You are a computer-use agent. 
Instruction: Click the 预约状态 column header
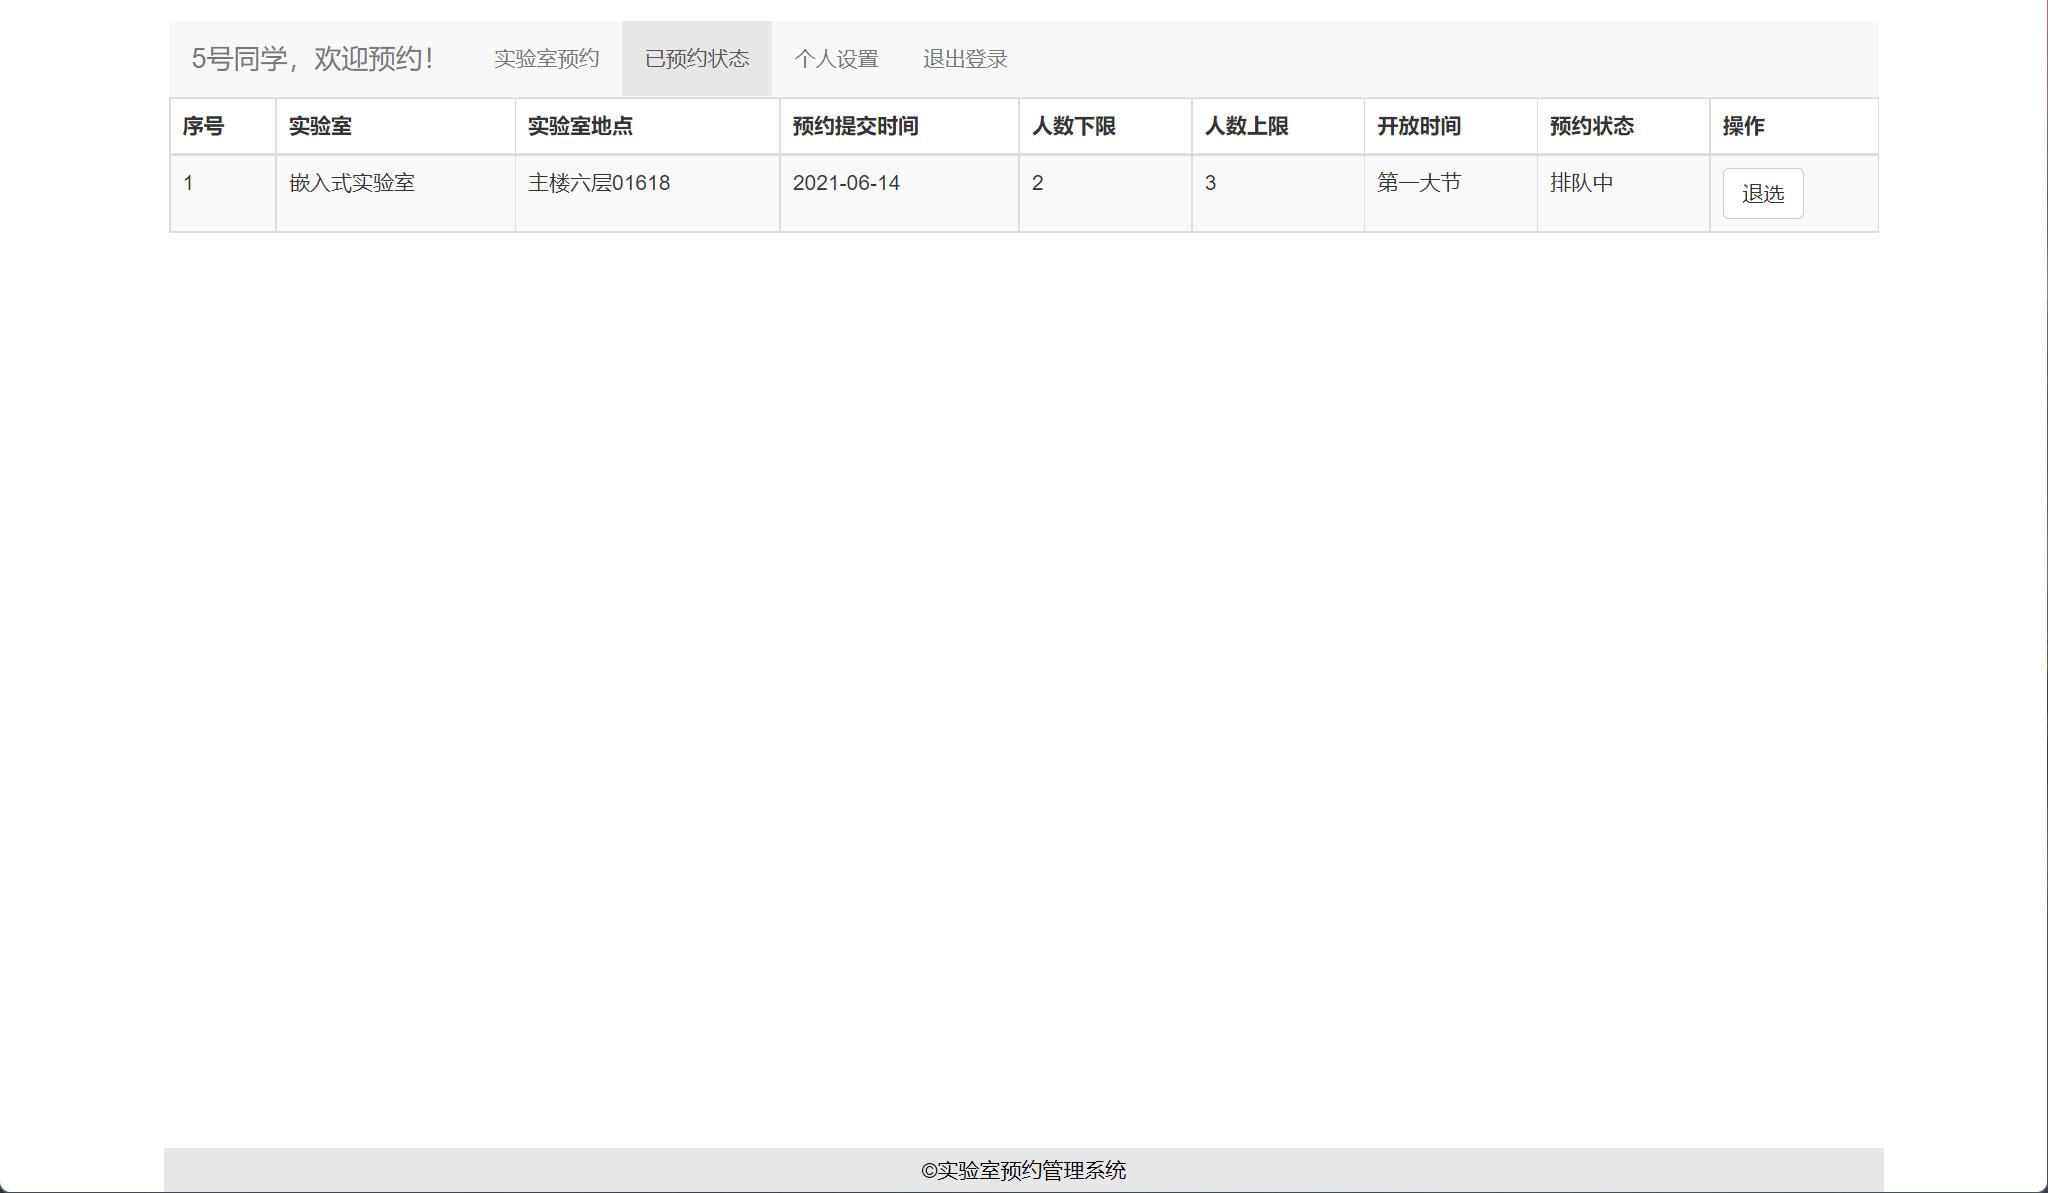click(1591, 126)
